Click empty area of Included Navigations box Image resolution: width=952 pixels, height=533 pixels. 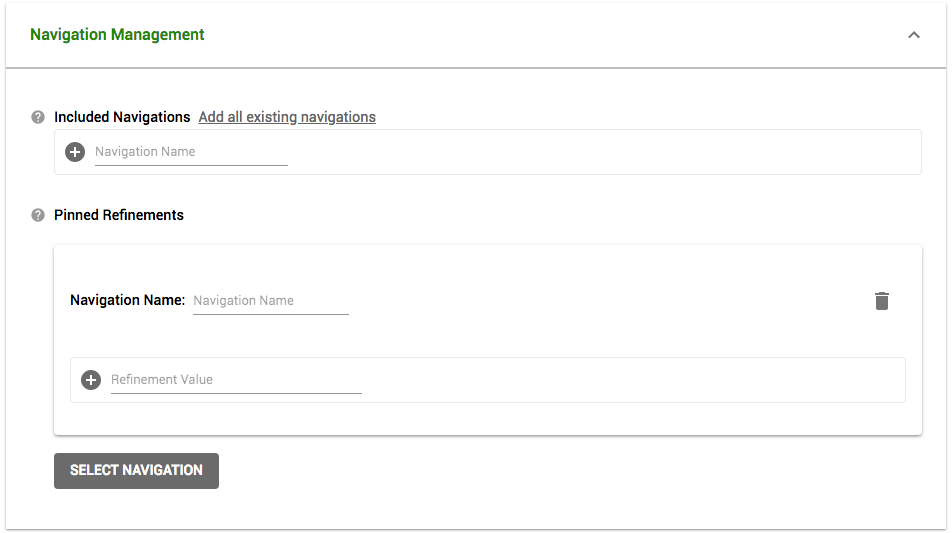pyautogui.click(x=600, y=152)
